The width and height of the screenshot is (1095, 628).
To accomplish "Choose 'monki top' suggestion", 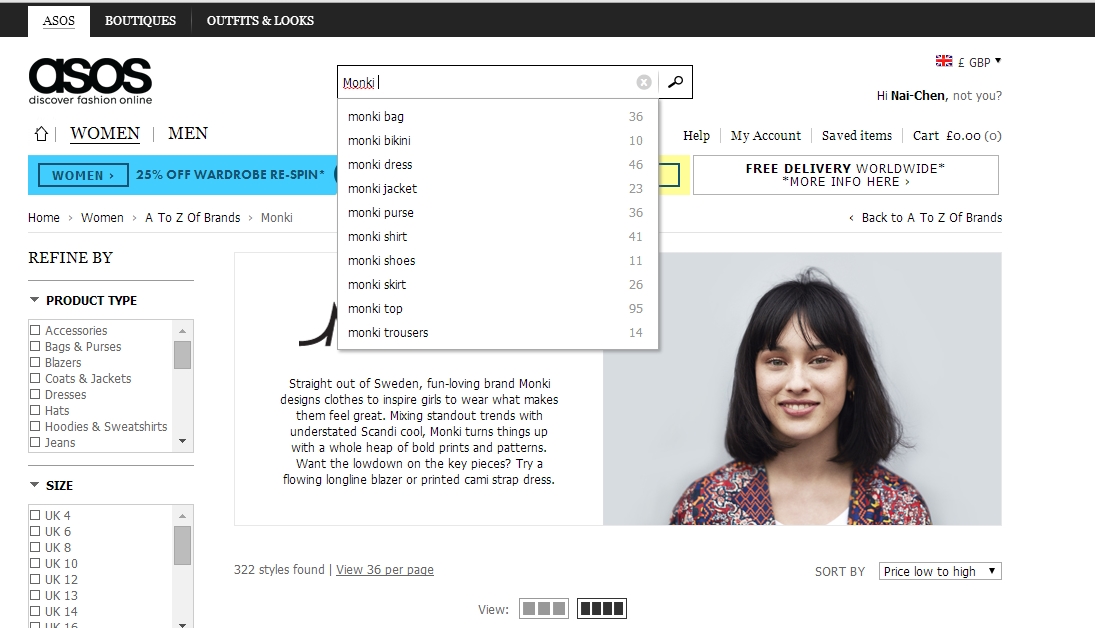I will (x=497, y=309).
